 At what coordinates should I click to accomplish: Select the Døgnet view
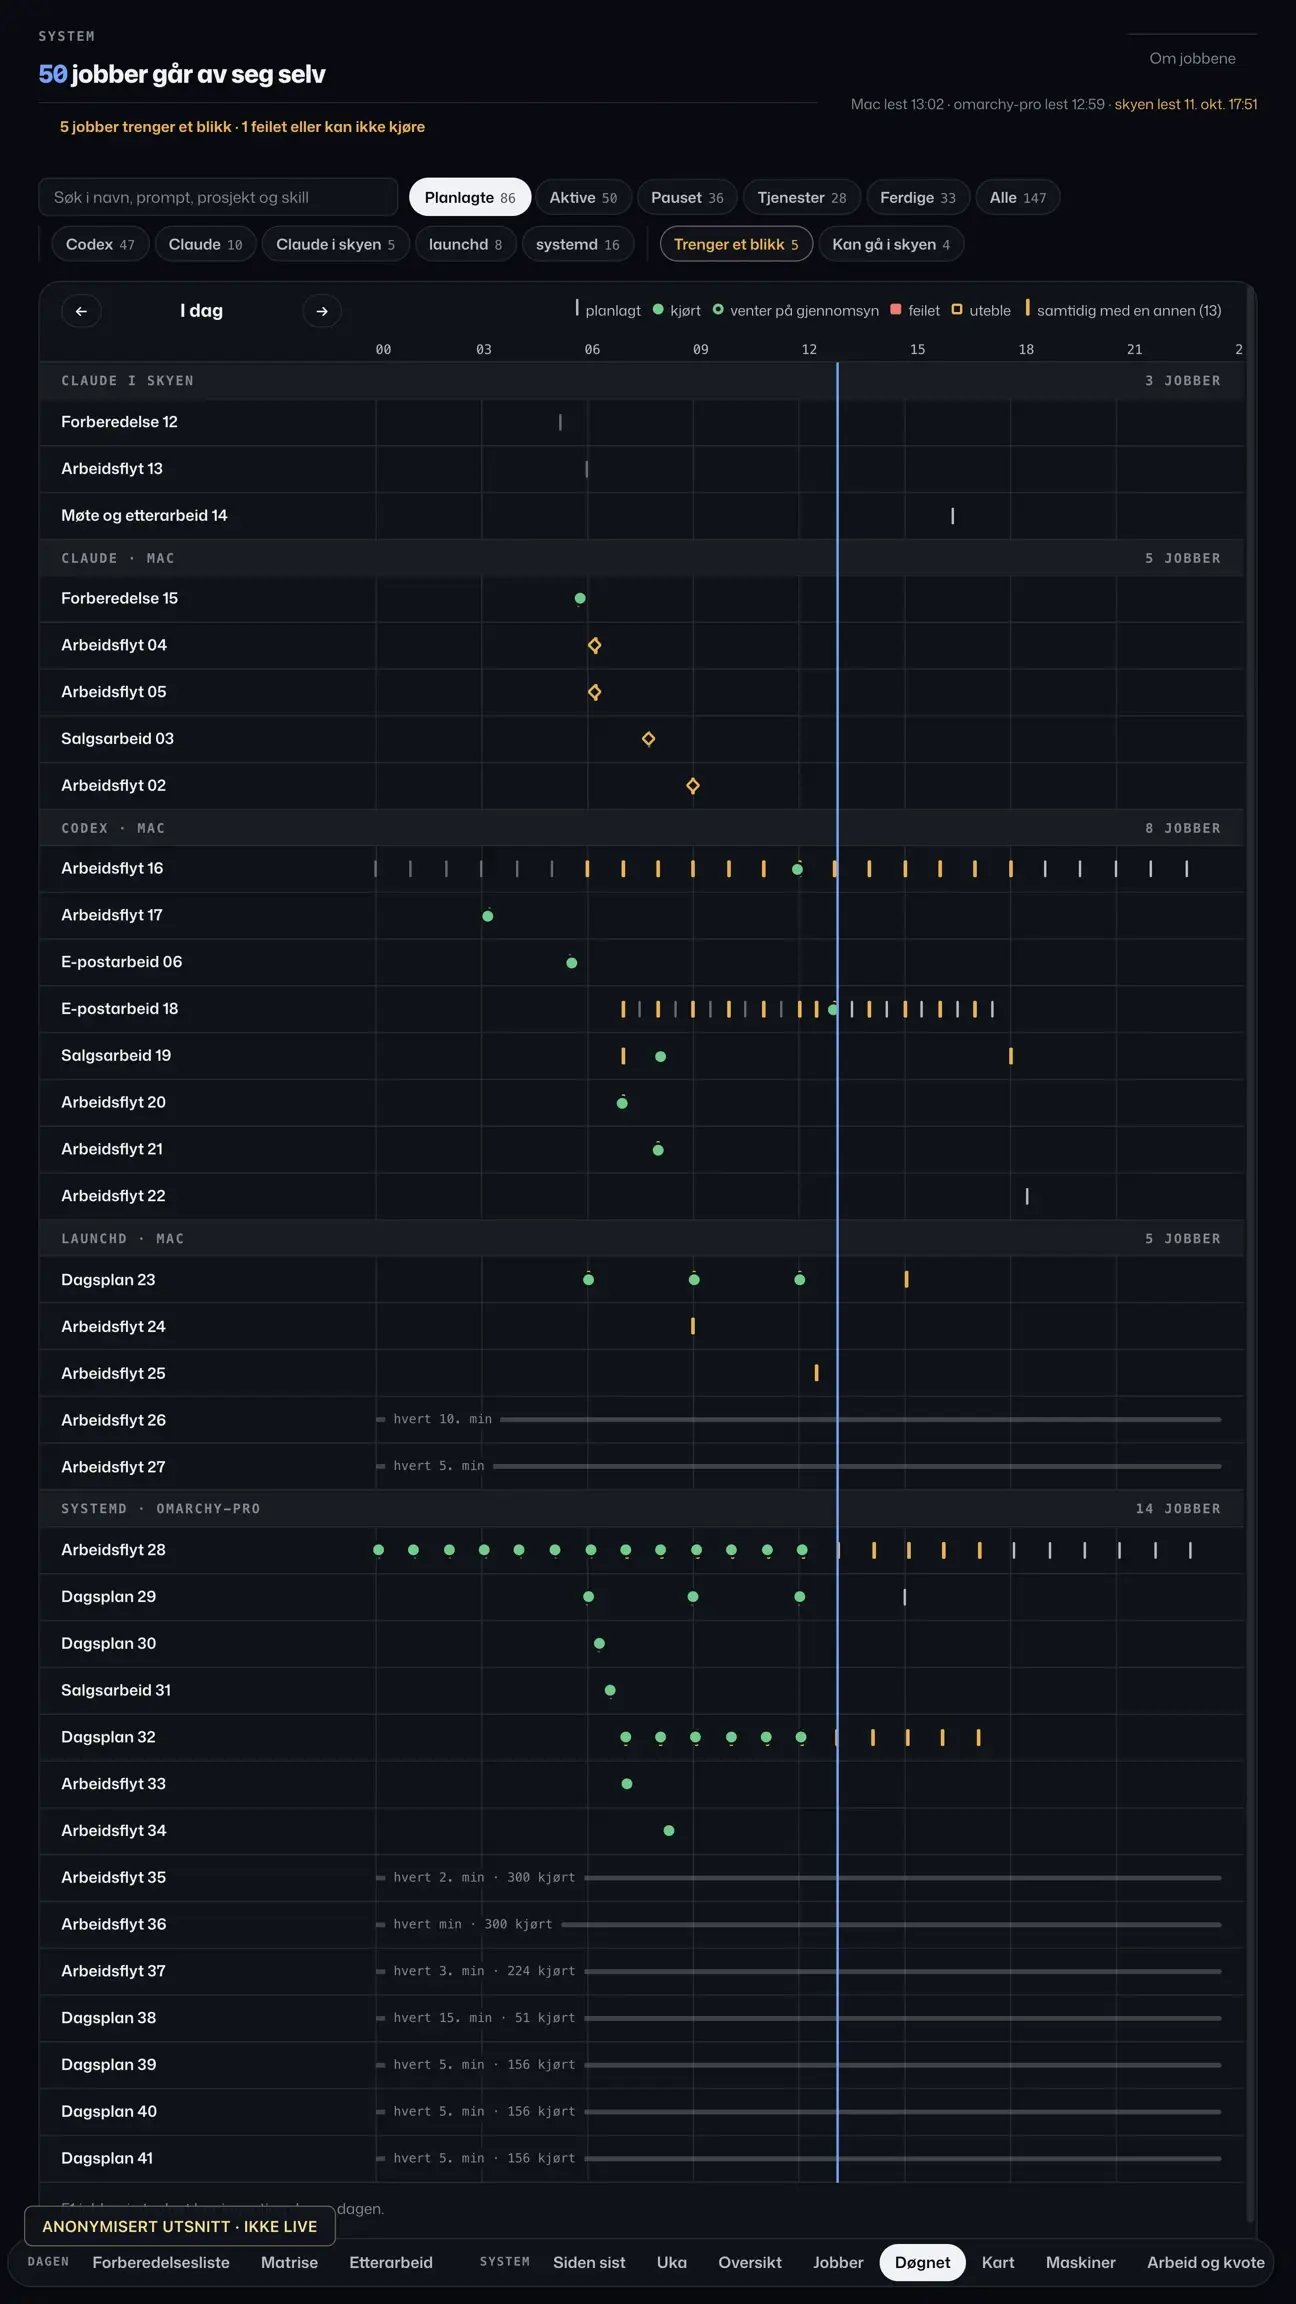922,2262
